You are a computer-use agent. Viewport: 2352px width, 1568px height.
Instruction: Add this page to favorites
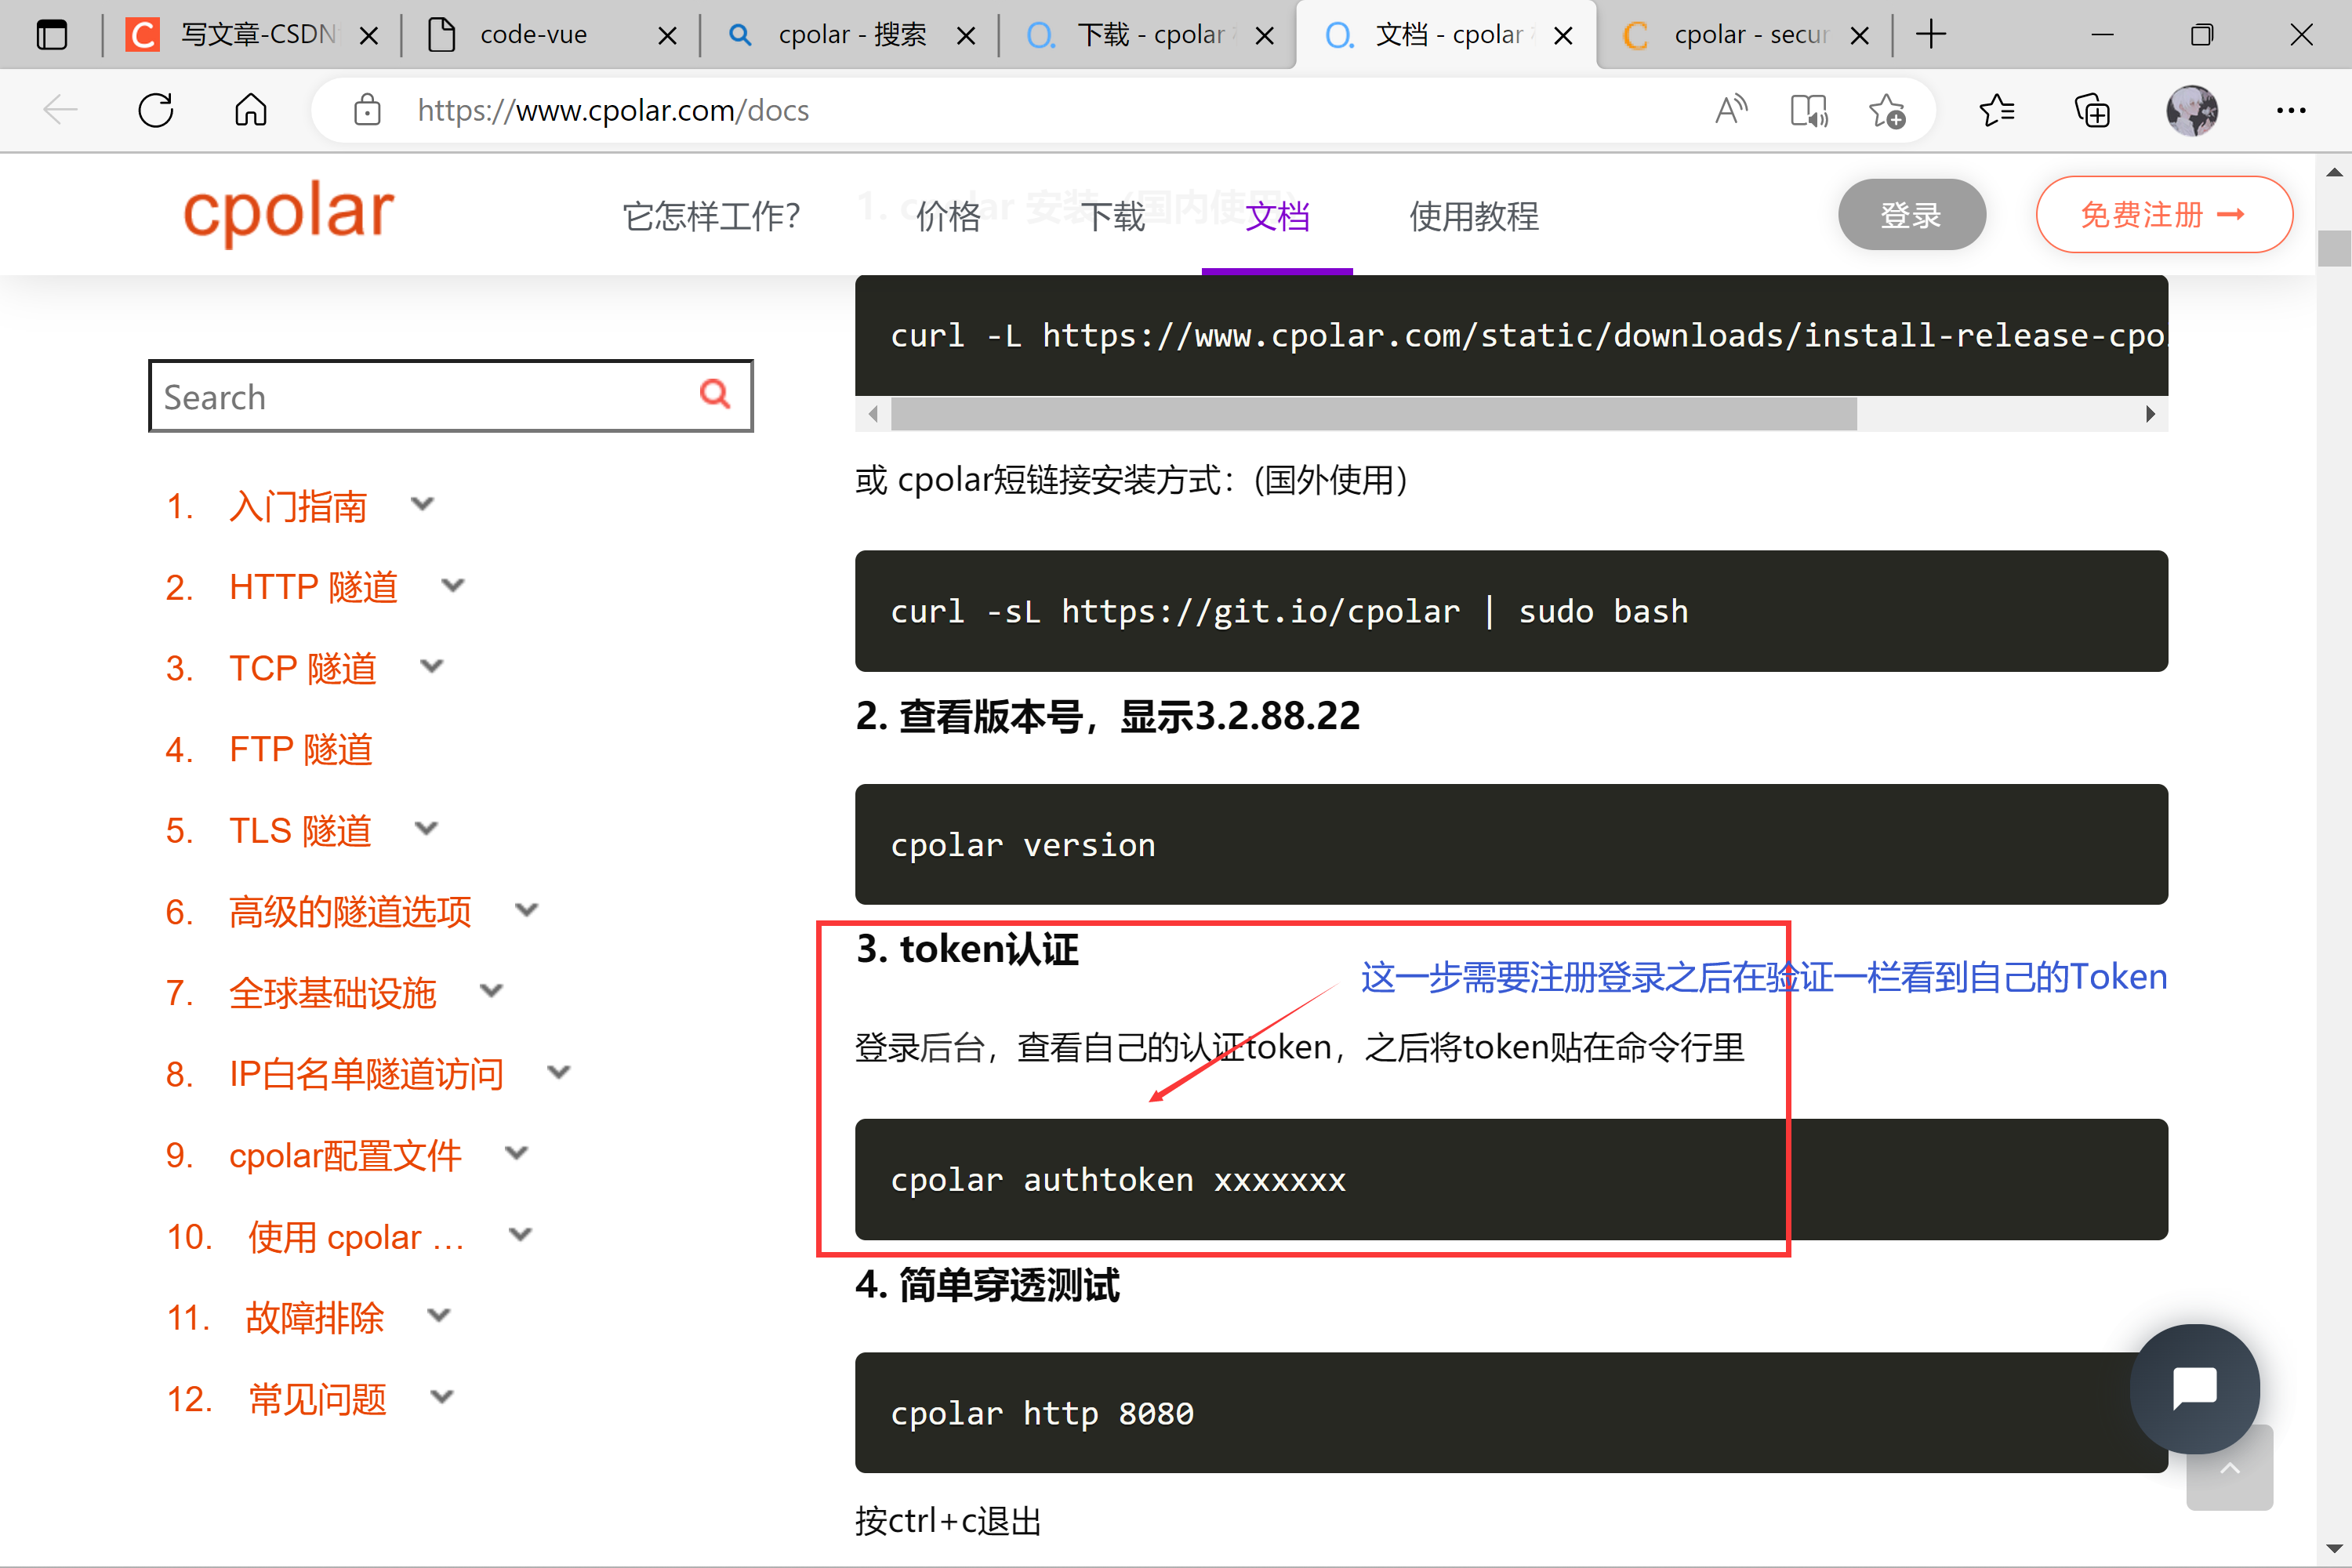click(x=1887, y=110)
